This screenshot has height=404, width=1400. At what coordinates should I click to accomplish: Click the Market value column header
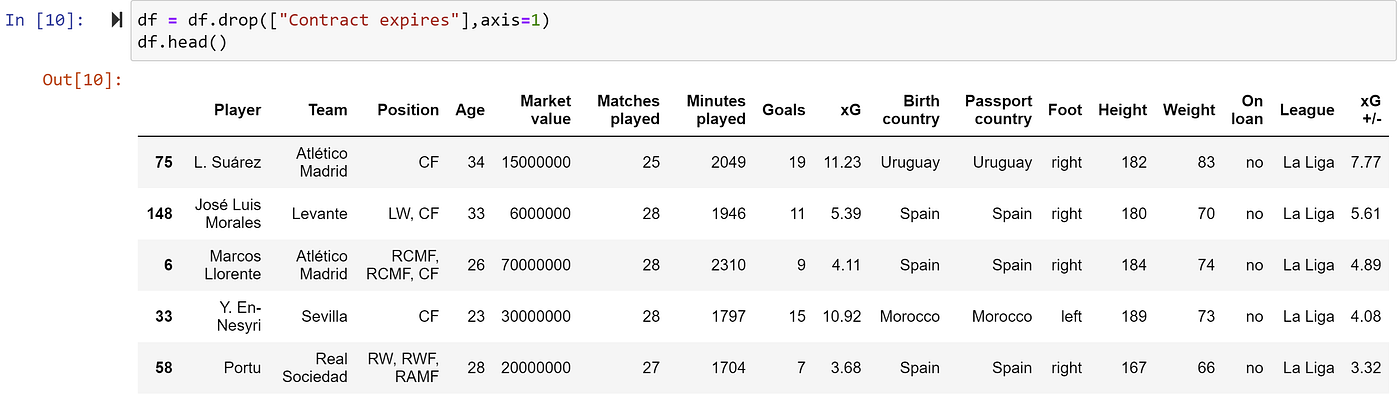(545, 110)
